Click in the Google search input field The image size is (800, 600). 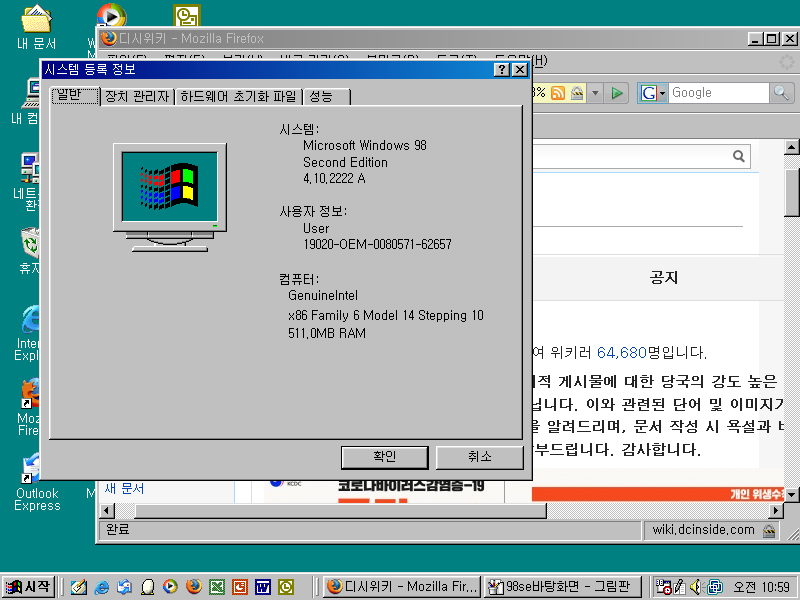click(716, 93)
